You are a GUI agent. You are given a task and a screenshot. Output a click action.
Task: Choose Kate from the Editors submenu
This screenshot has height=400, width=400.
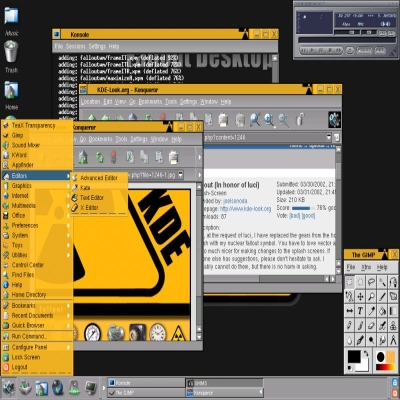(x=85, y=188)
